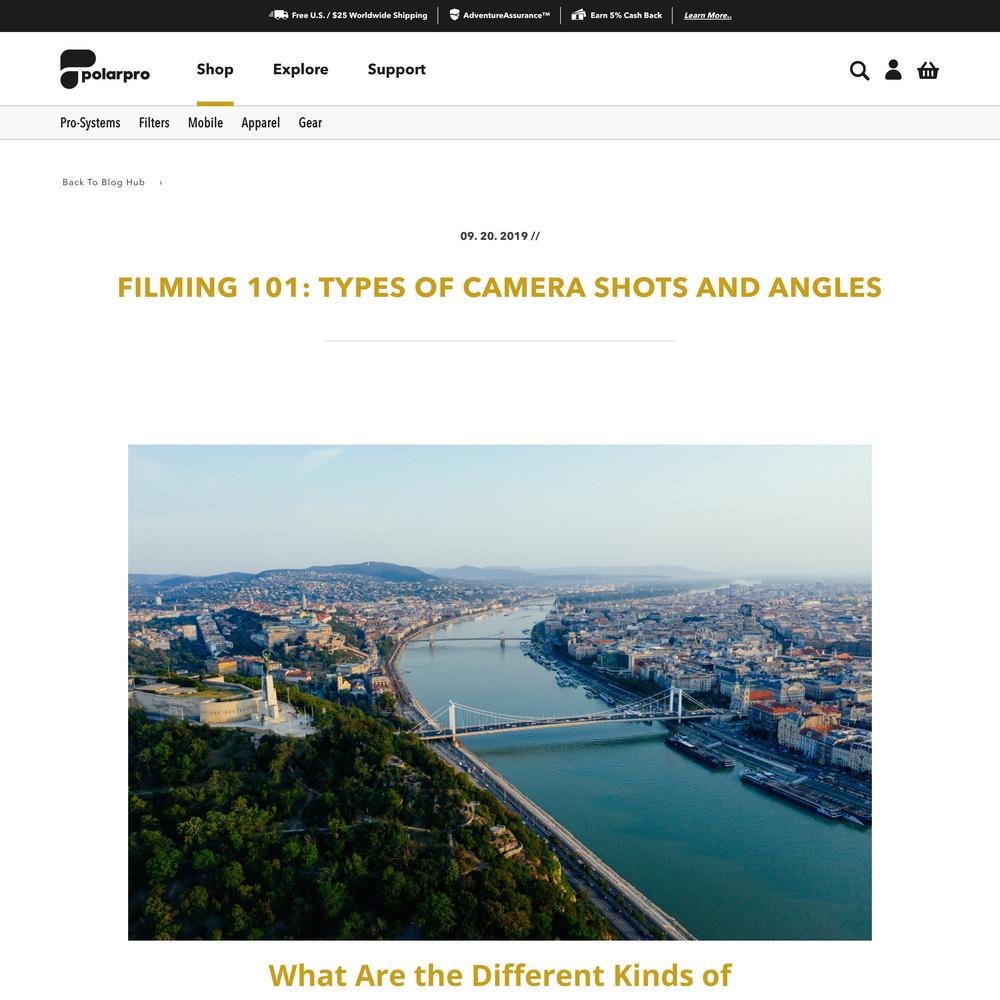This screenshot has width=1000, height=1000.
Task: Click the Budapest aerial river photo
Action: pos(499,692)
